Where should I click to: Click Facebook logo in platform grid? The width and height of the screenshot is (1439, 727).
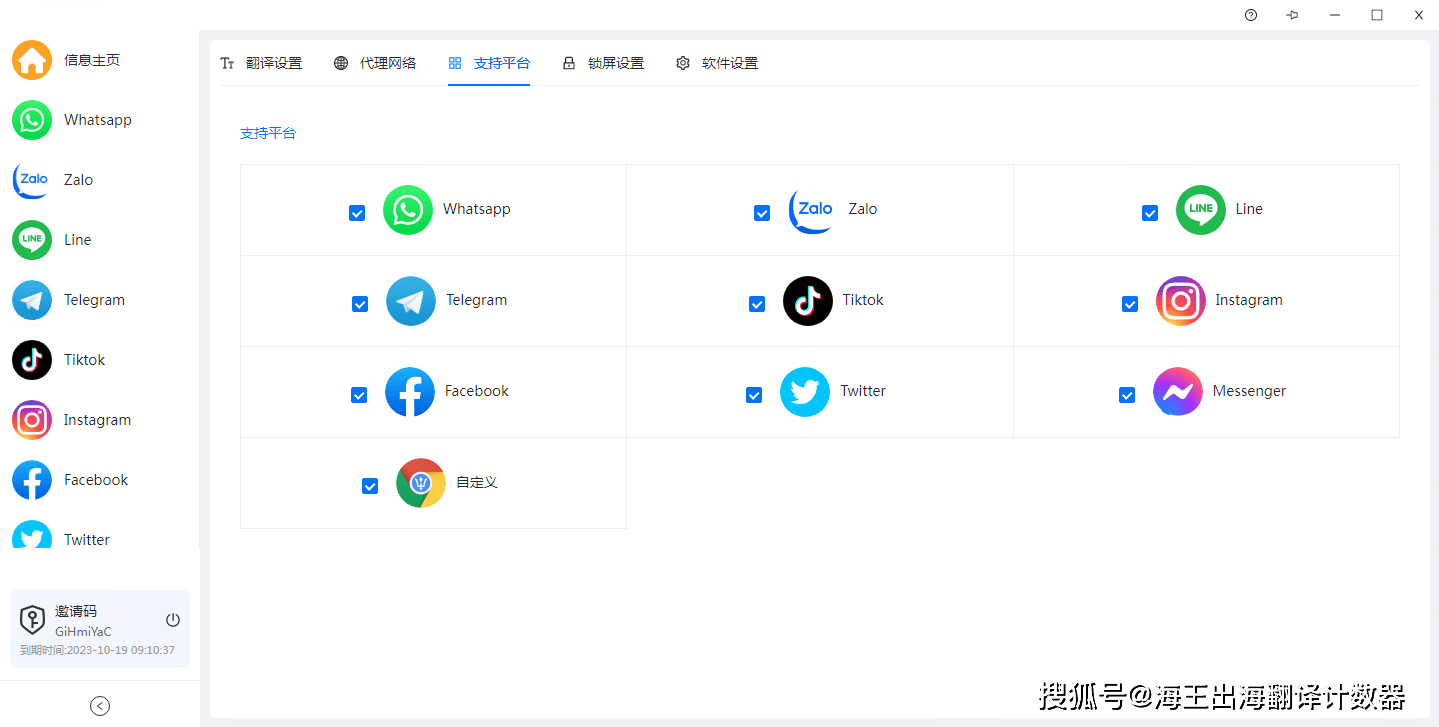[410, 392]
